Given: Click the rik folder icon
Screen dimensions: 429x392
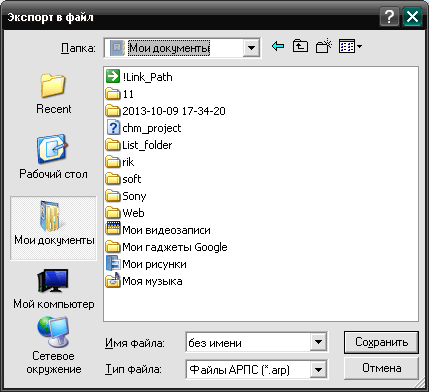Looking at the screenshot, I should point(113,162).
